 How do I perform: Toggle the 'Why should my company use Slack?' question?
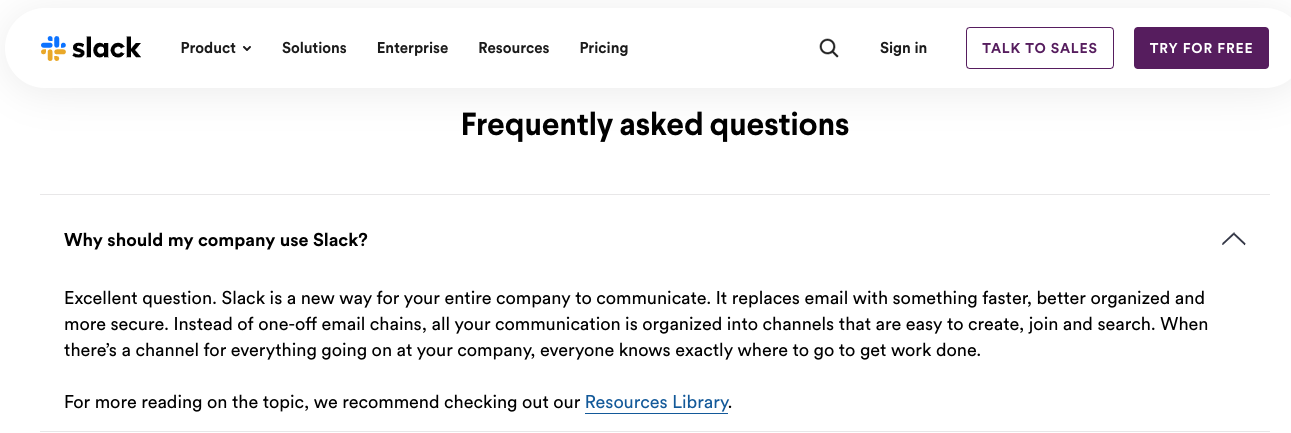[x=216, y=240]
